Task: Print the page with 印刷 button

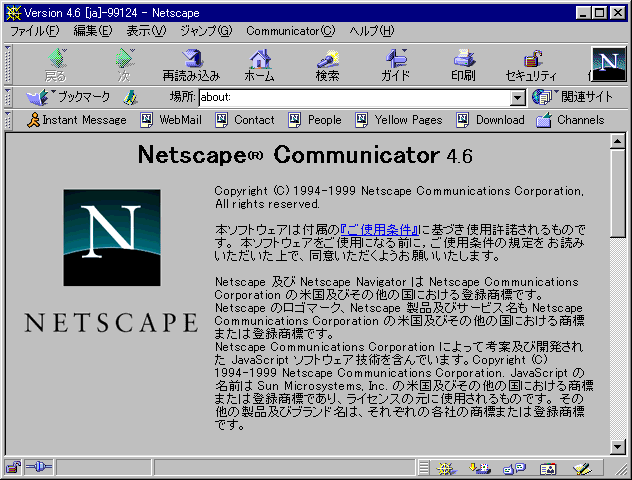Action: point(463,65)
